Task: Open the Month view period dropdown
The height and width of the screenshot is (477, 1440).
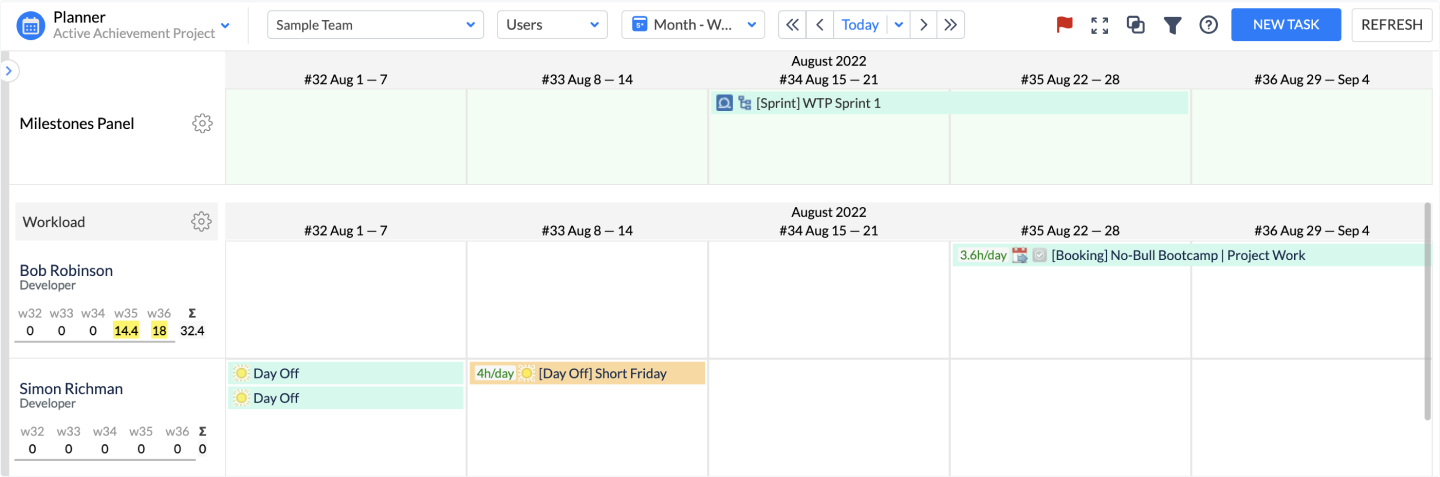Action: click(693, 25)
